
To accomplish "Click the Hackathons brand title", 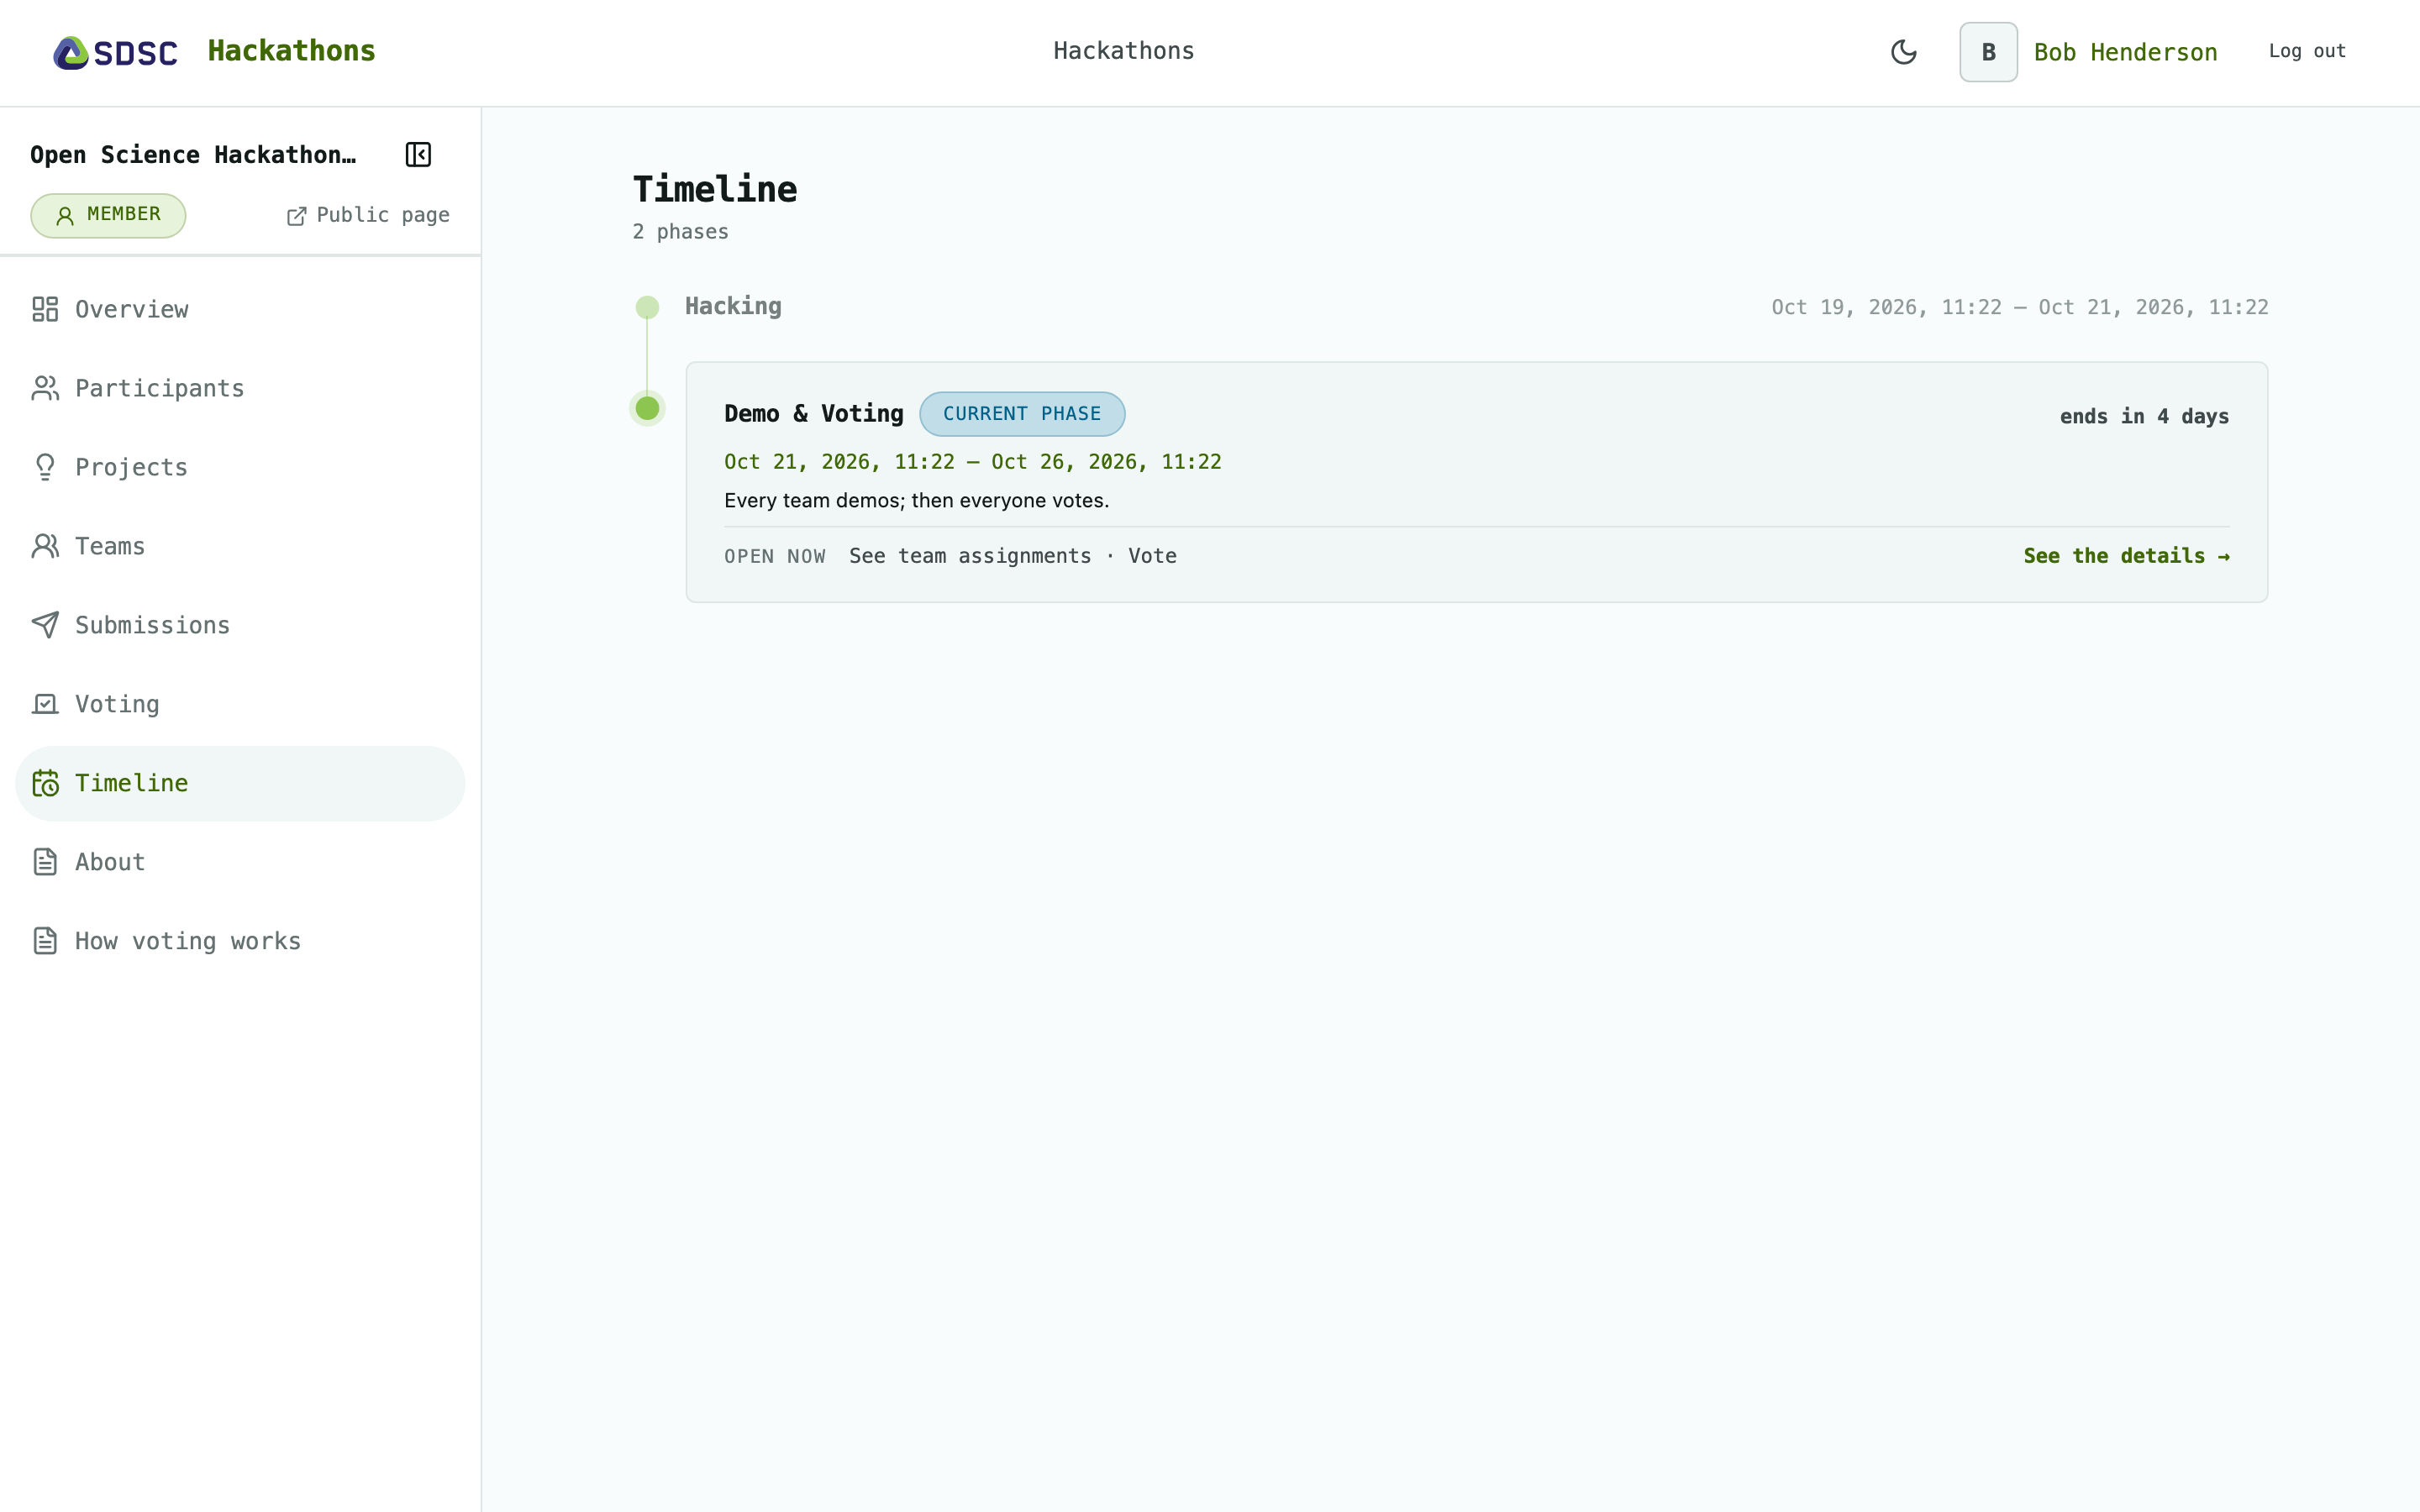I will click(291, 51).
